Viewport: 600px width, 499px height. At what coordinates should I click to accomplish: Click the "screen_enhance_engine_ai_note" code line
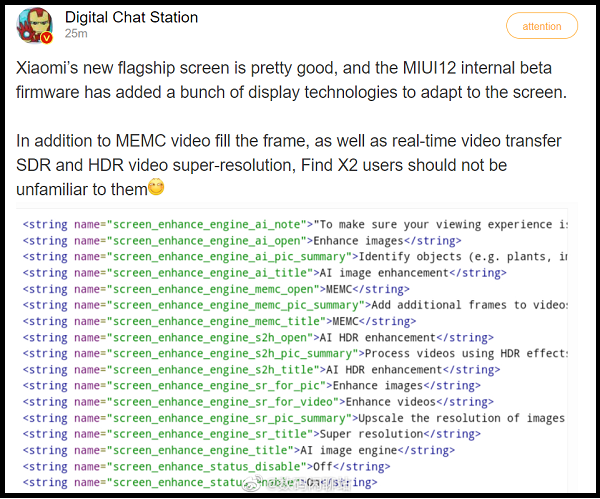click(x=295, y=225)
